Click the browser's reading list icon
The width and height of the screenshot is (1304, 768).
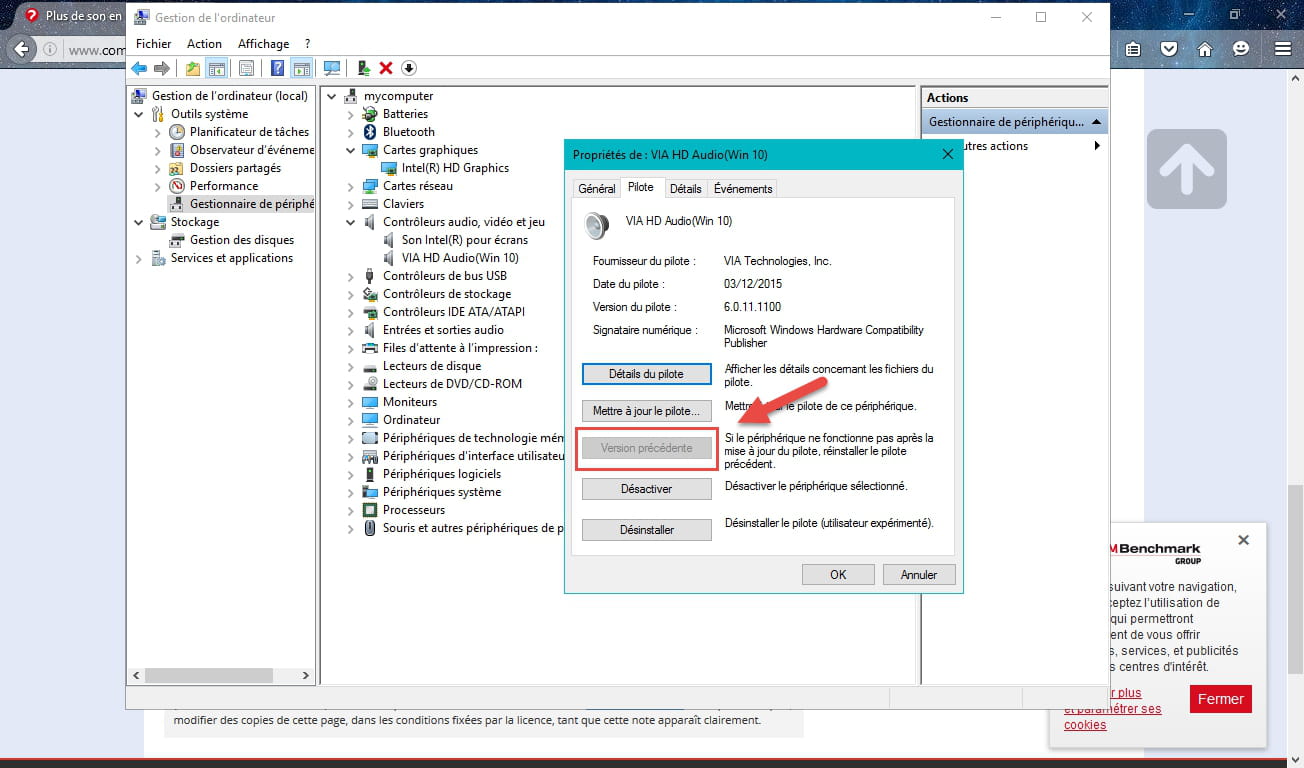[x=1132, y=49]
